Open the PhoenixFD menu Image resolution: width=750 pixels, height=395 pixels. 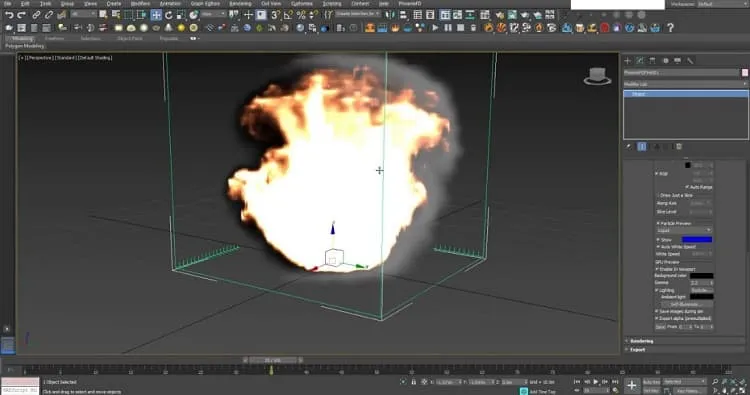coord(410,3)
